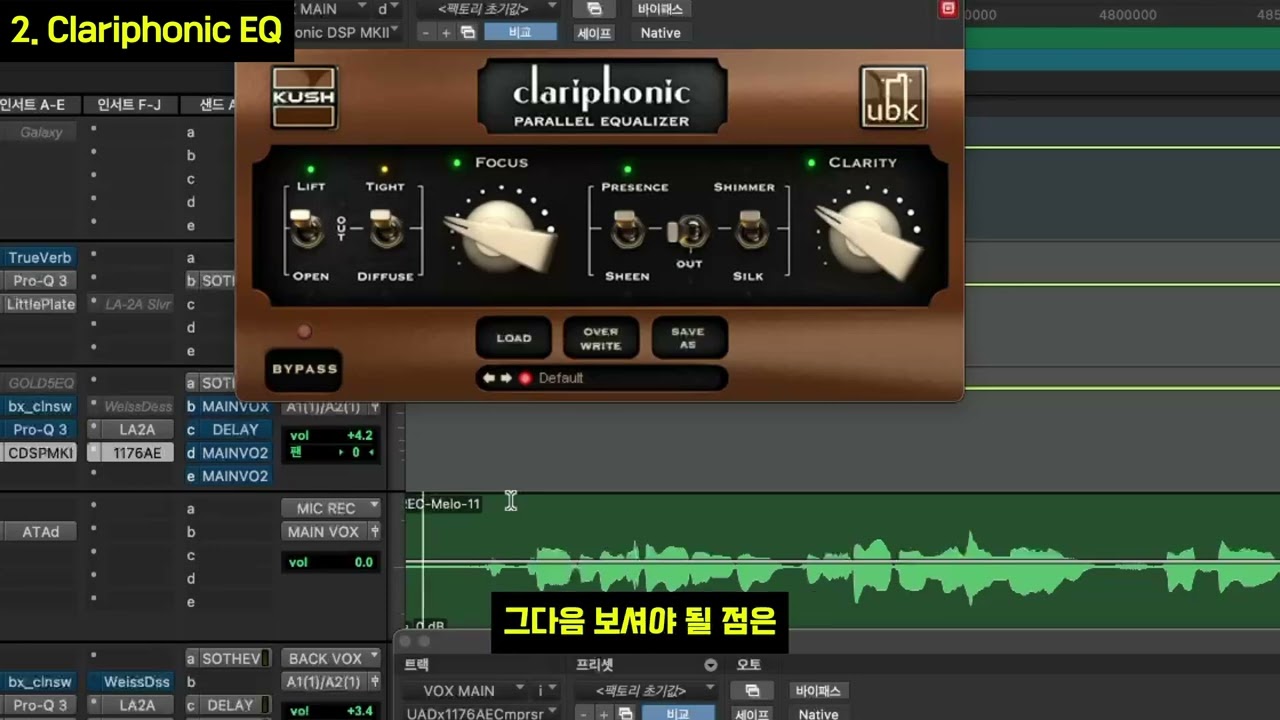The height and width of the screenshot is (720, 1280).
Task: Toggle the Presence/Sheen switch
Action: coord(628,231)
